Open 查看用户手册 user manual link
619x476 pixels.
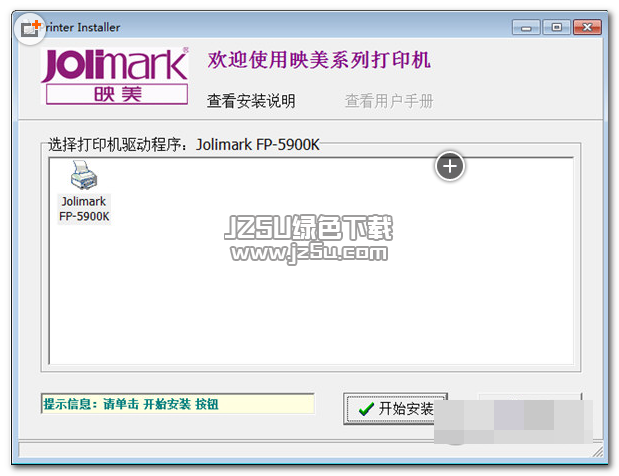389,101
